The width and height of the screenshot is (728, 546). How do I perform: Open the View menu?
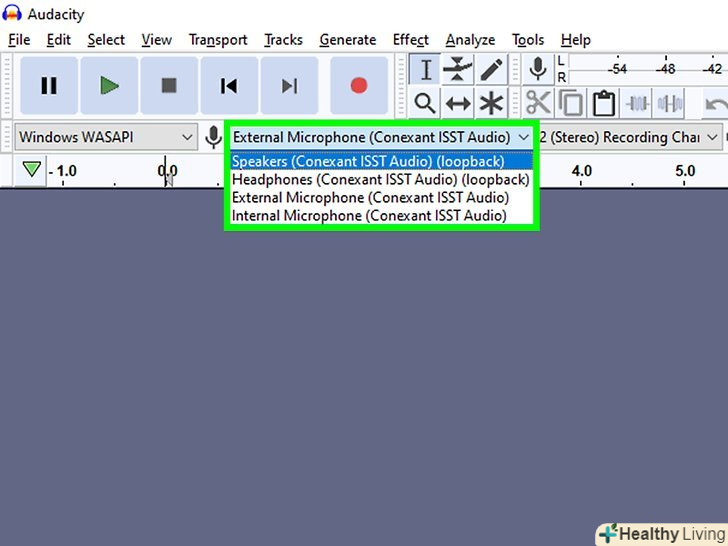(156, 40)
